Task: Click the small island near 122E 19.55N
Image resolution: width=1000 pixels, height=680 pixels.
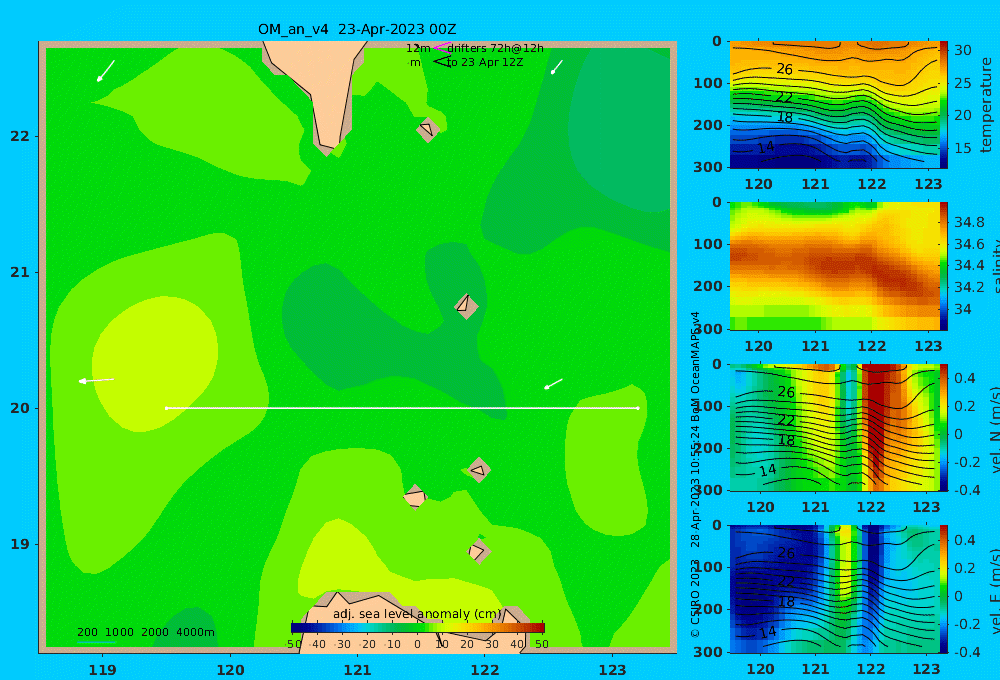Action: 478,470
